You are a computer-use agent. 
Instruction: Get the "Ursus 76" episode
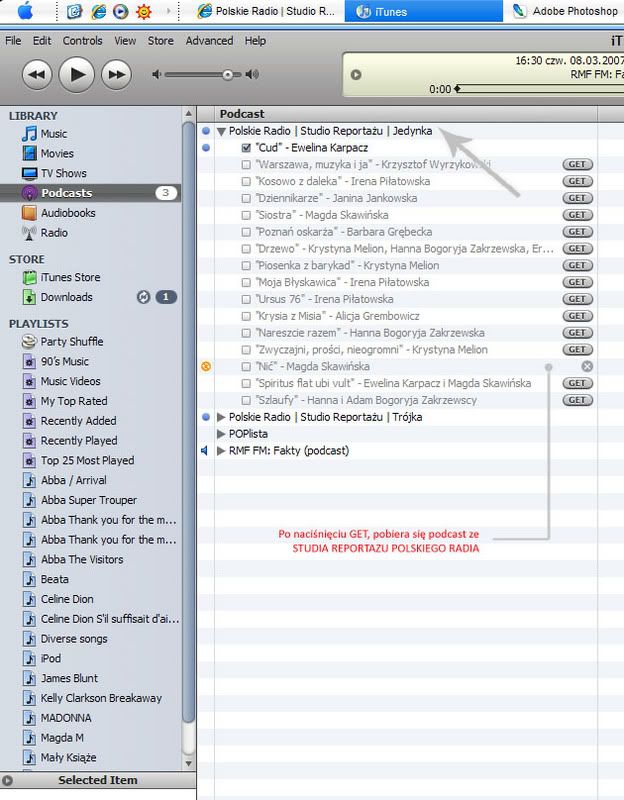pos(578,299)
